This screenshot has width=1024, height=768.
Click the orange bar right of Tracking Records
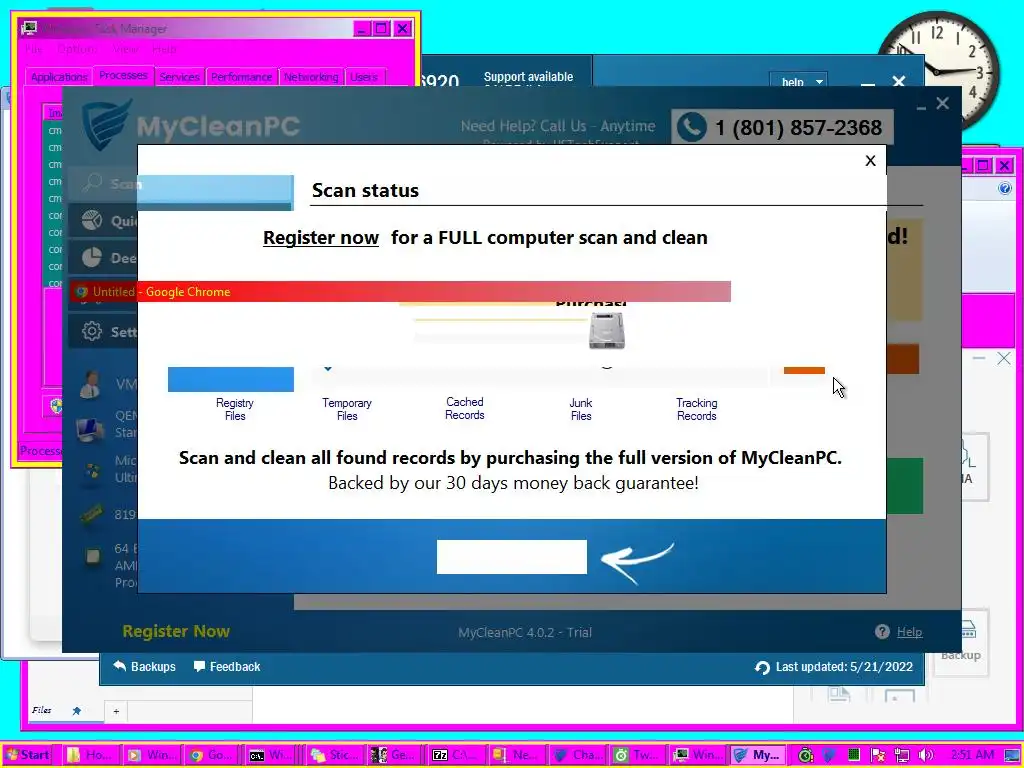[x=804, y=370]
